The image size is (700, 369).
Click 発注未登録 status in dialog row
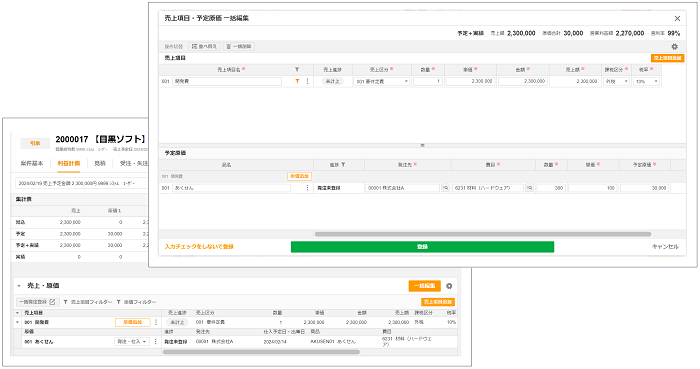329,188
